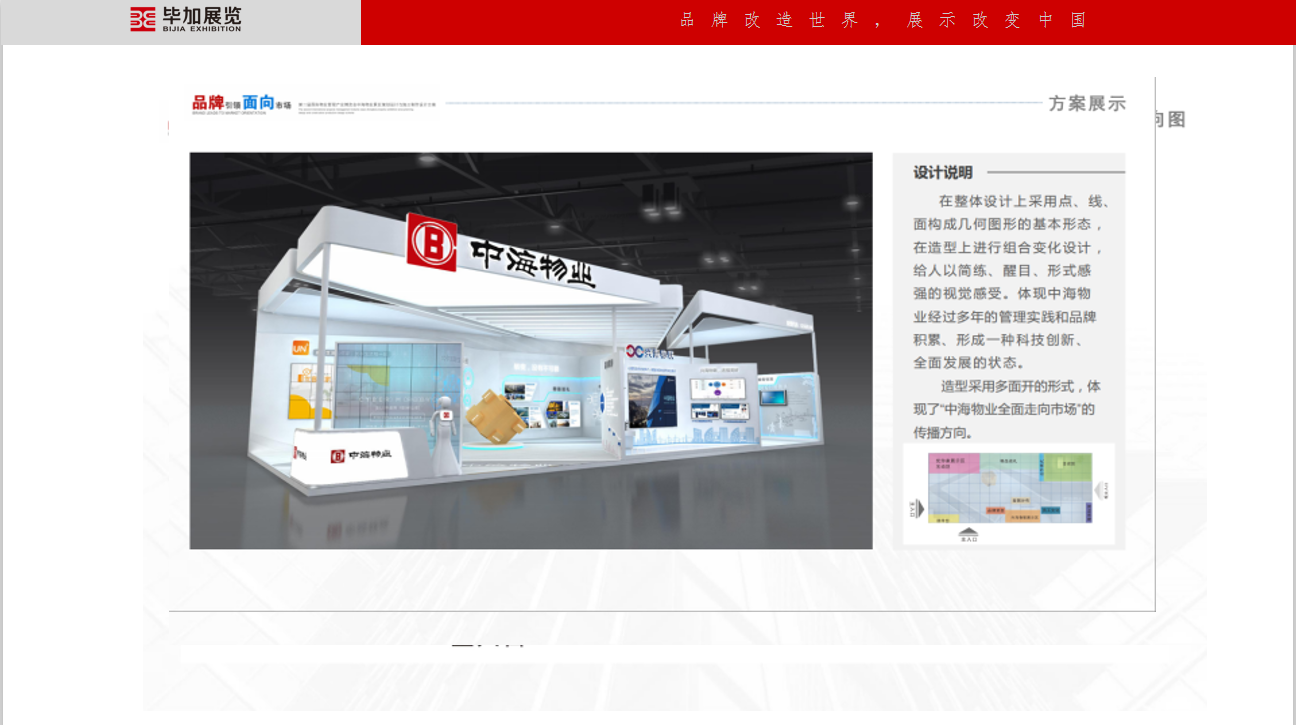
Task: Click the 方案展示 title text
Action: tap(1087, 103)
